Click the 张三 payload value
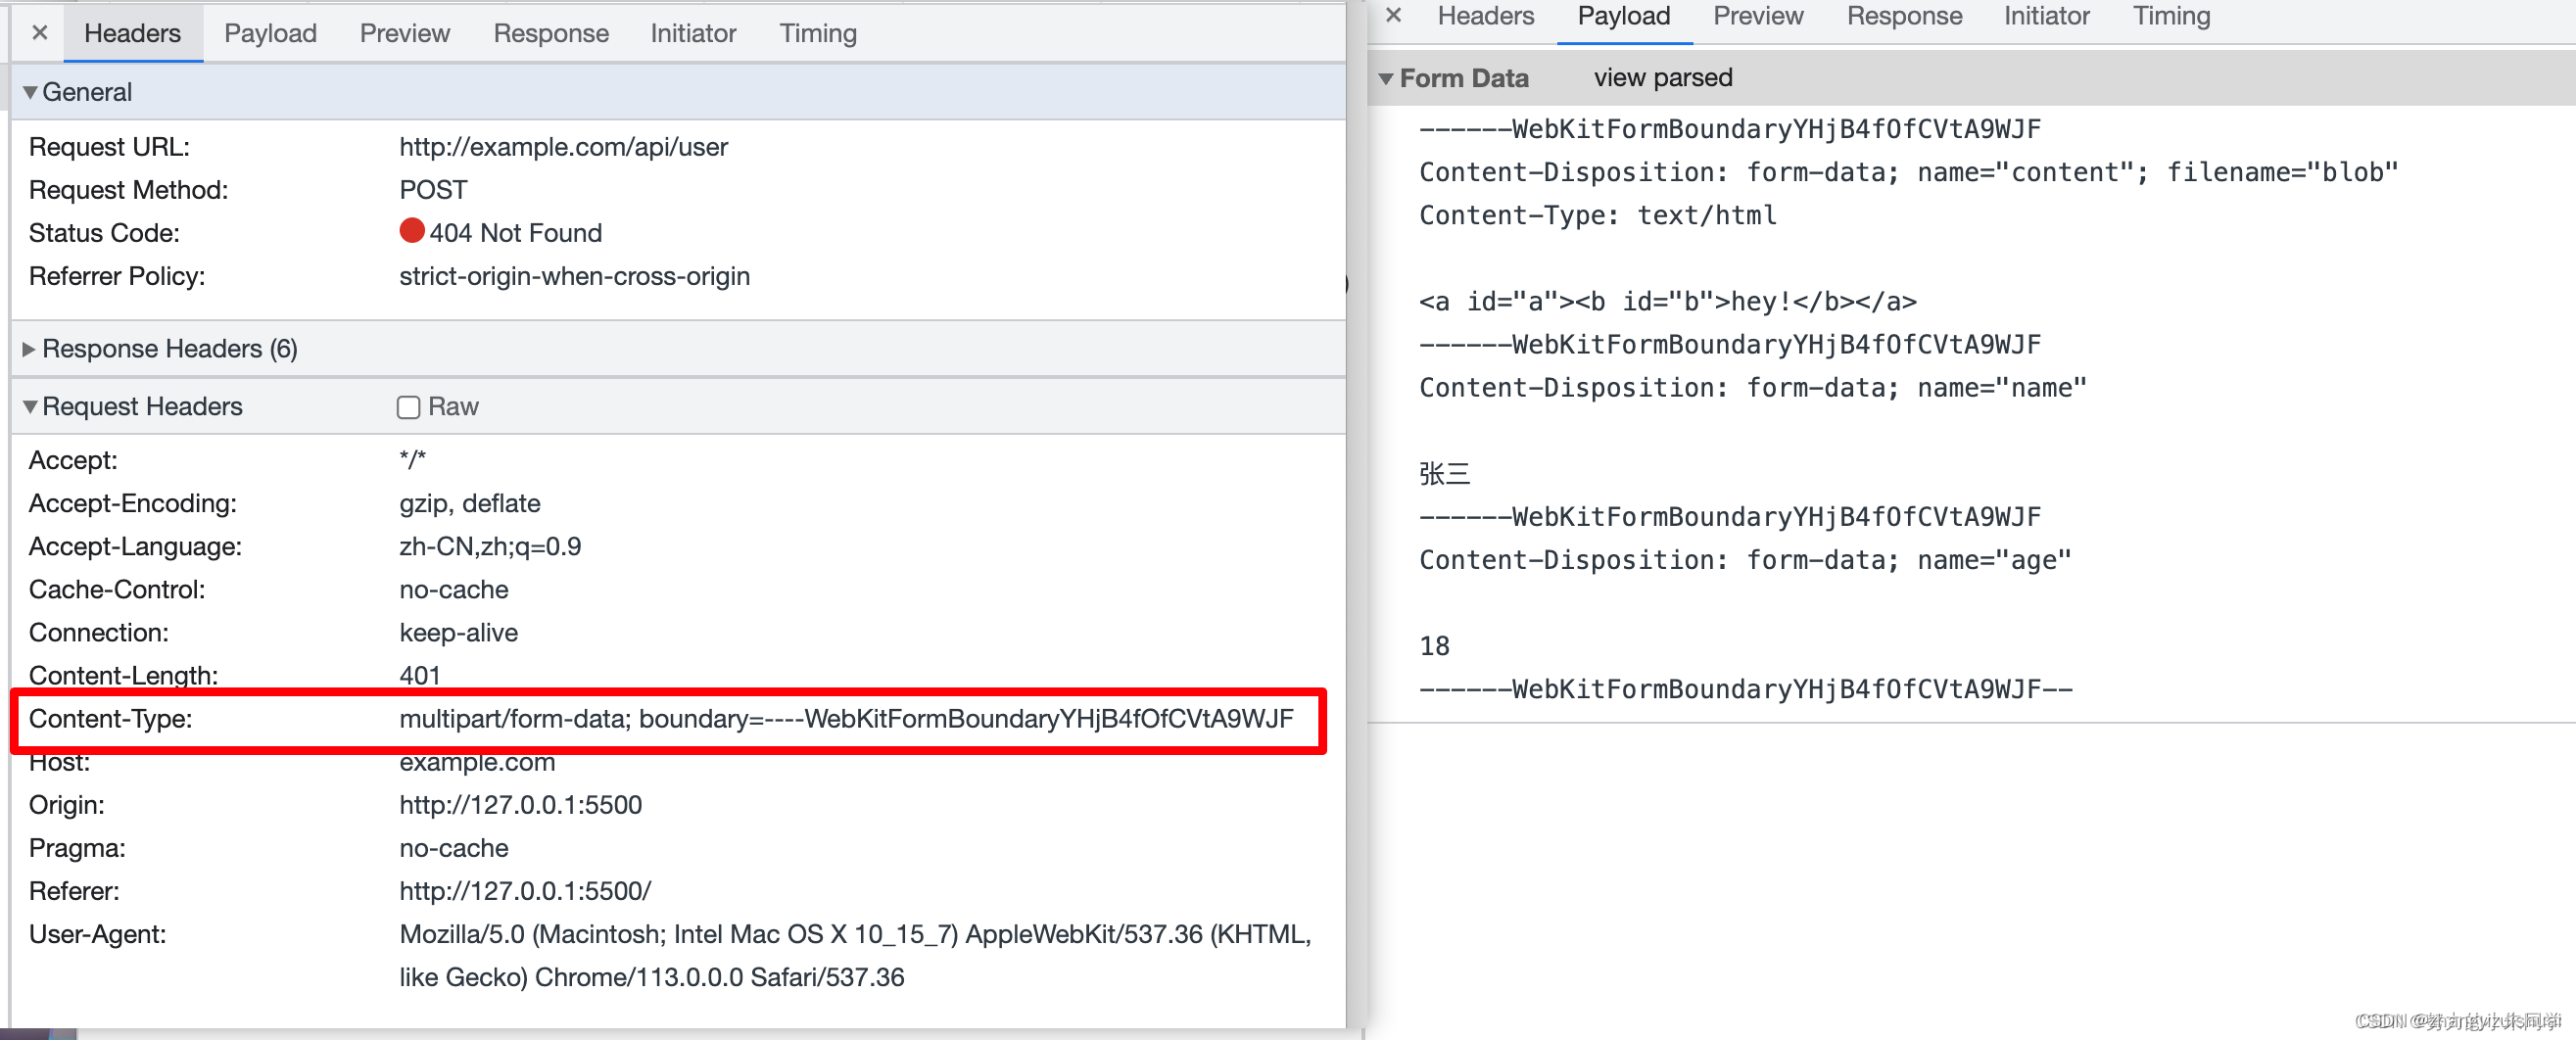Viewport: 2576px width, 1040px height. pos(1444,474)
